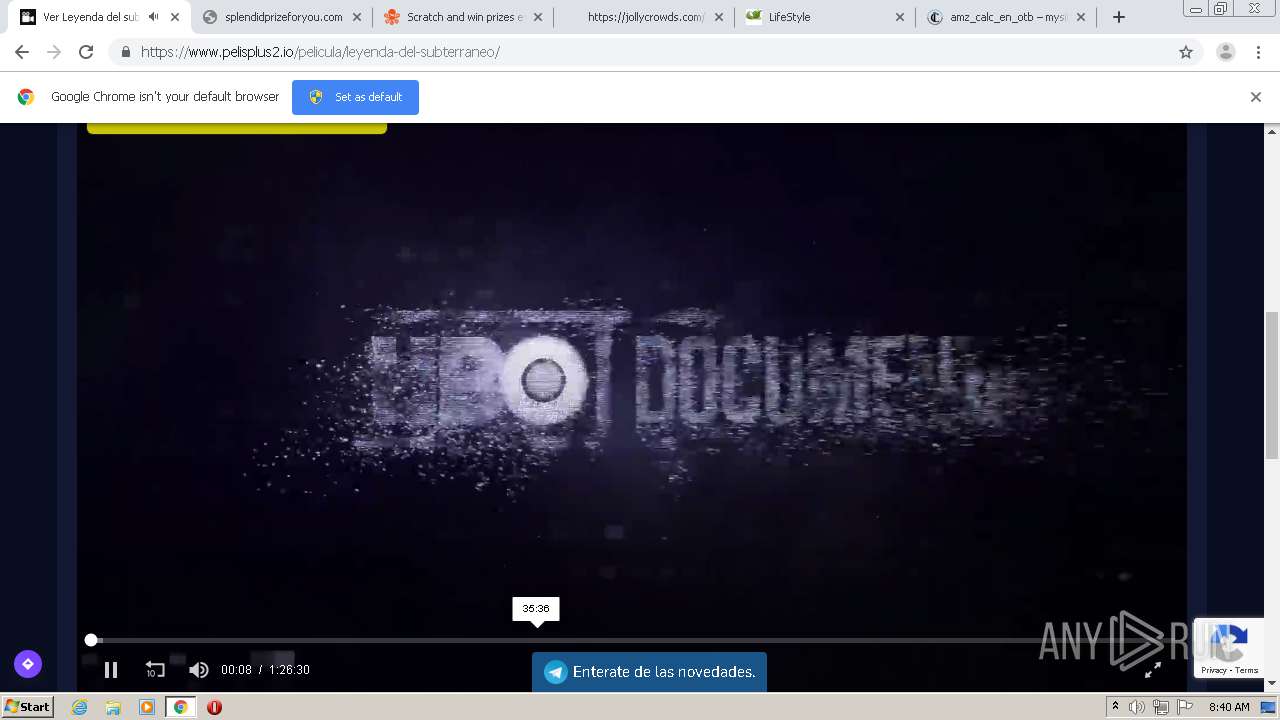Open a new browser tab
1280x720 pixels.
pyautogui.click(x=1119, y=17)
